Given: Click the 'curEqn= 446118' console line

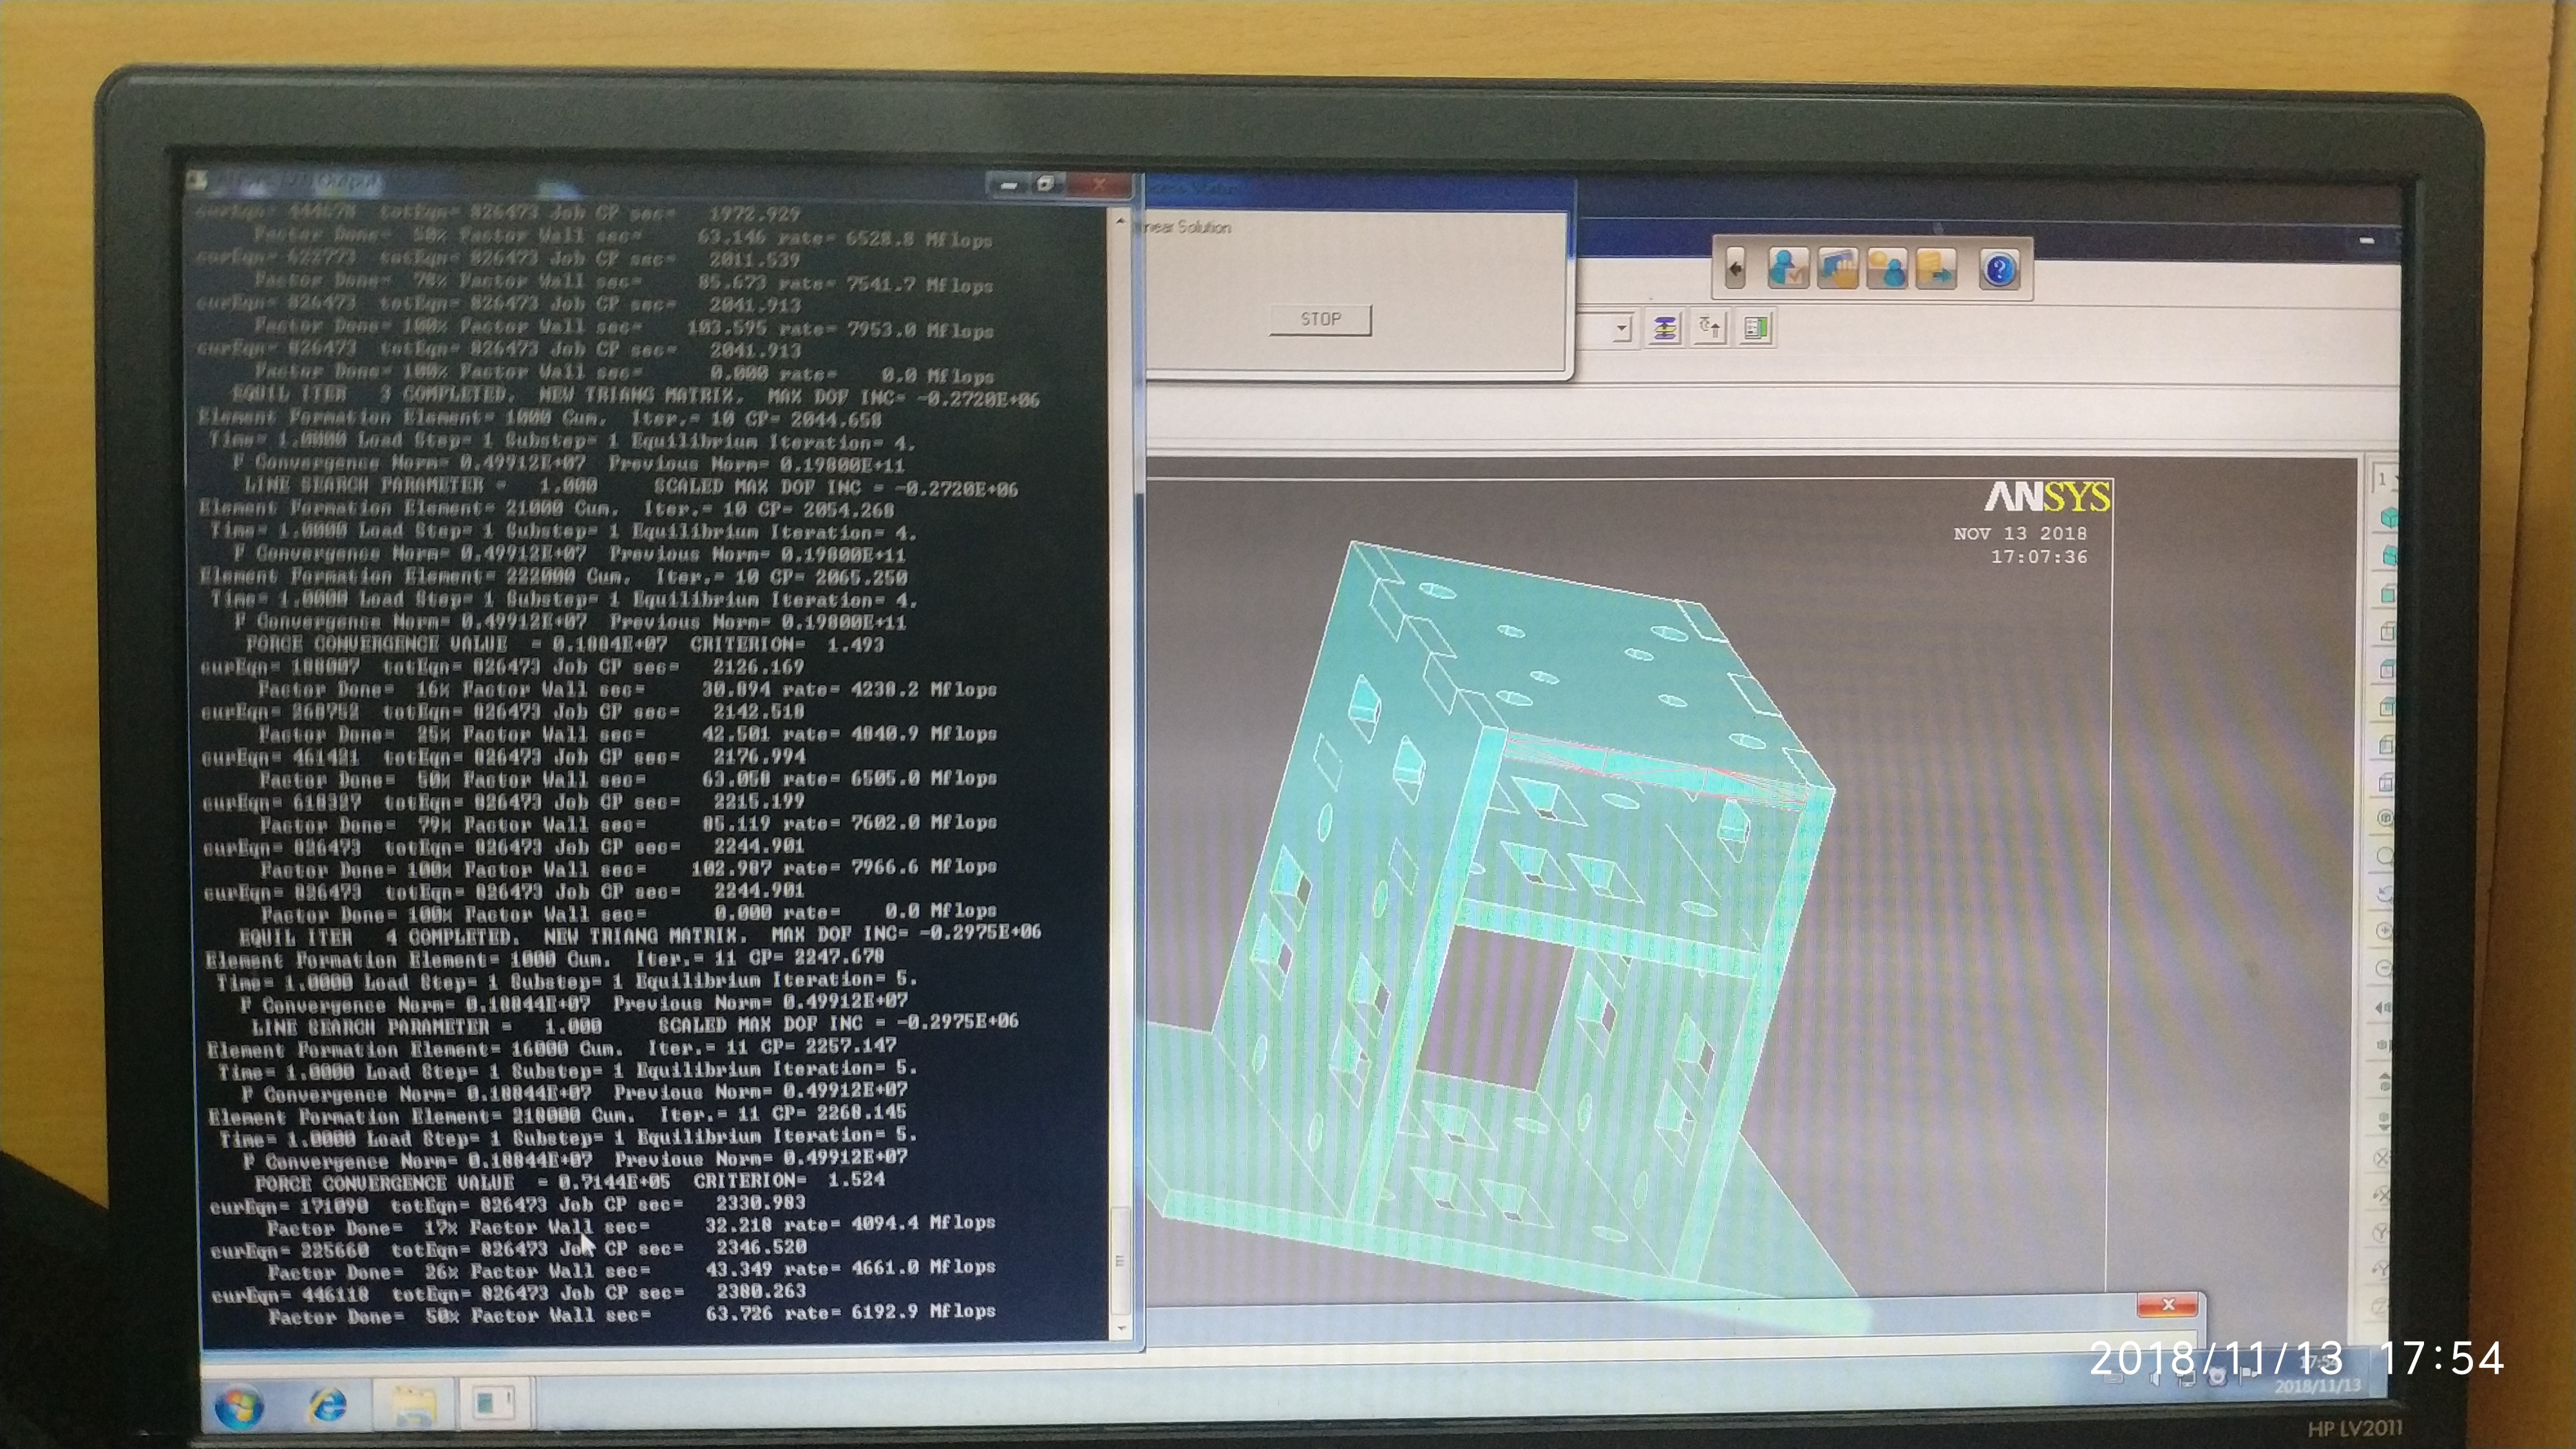Looking at the screenshot, I should pos(509,1293).
